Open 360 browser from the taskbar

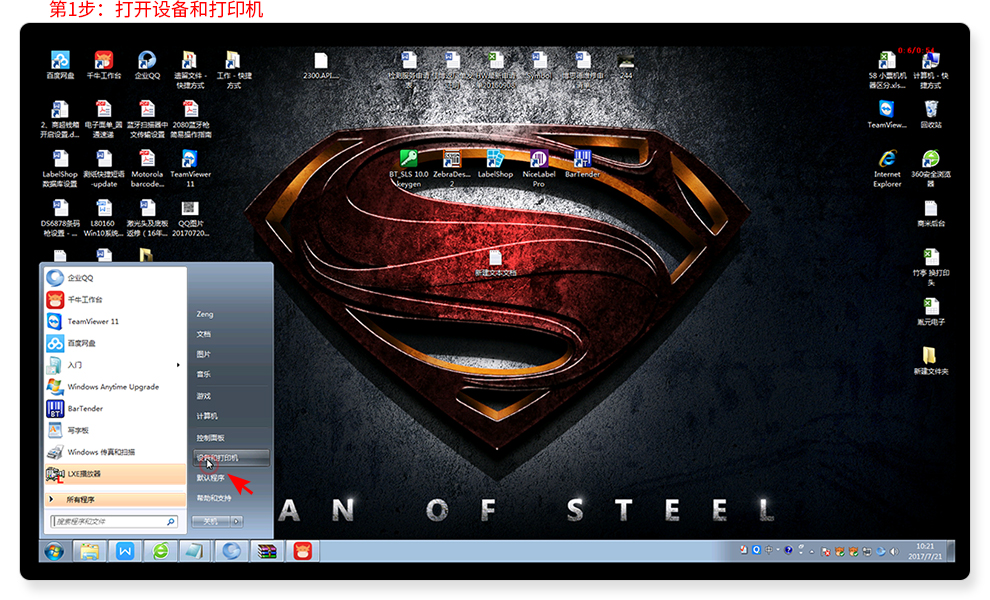[x=160, y=551]
